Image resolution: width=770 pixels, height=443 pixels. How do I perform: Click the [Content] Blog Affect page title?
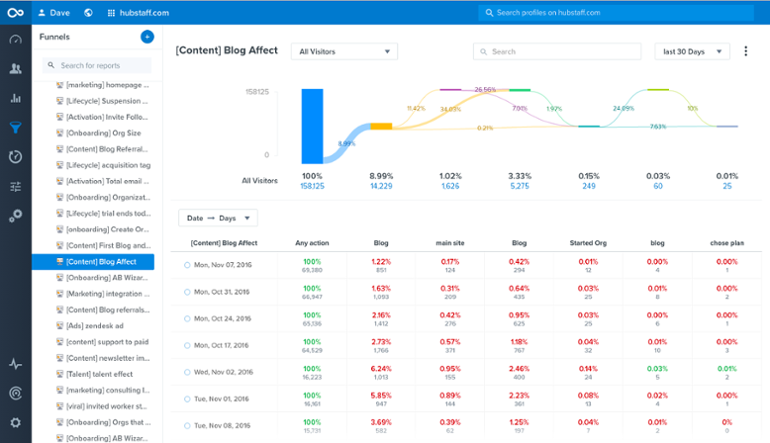tap(227, 51)
